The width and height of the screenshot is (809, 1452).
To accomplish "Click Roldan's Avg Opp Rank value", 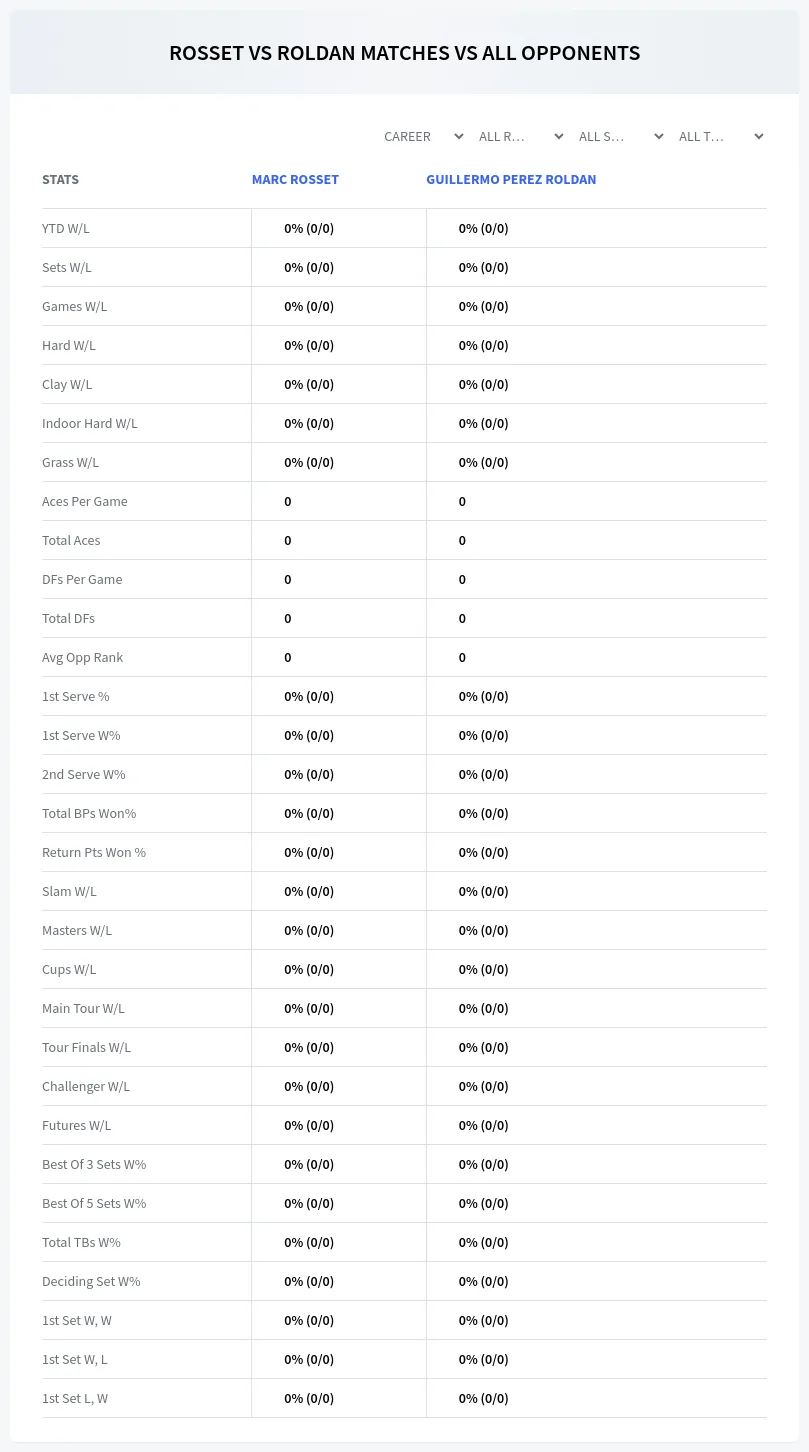I will click(x=462, y=657).
